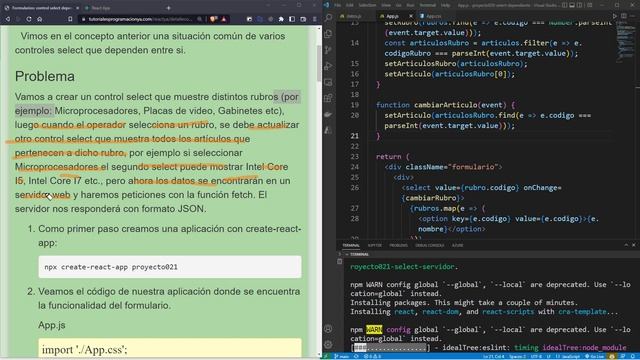Close the terminal panel
Viewport: 640px width, 360px height.
(633, 245)
